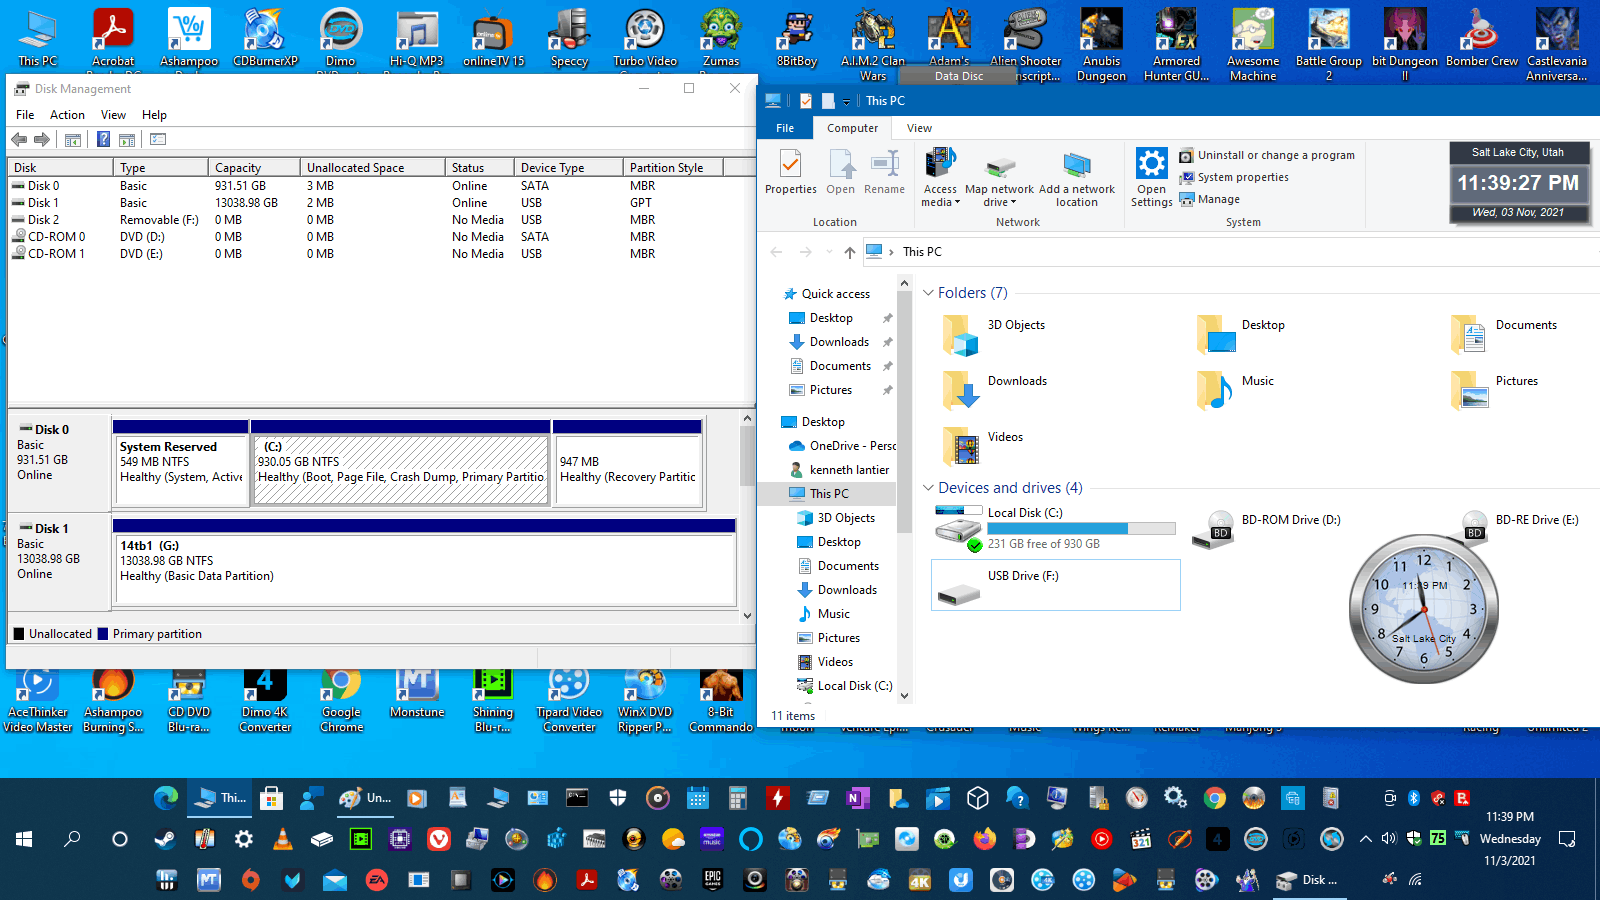1600x900 pixels.
Task: Open the 3D Objects folder in main pane
Action: [x=995, y=334]
